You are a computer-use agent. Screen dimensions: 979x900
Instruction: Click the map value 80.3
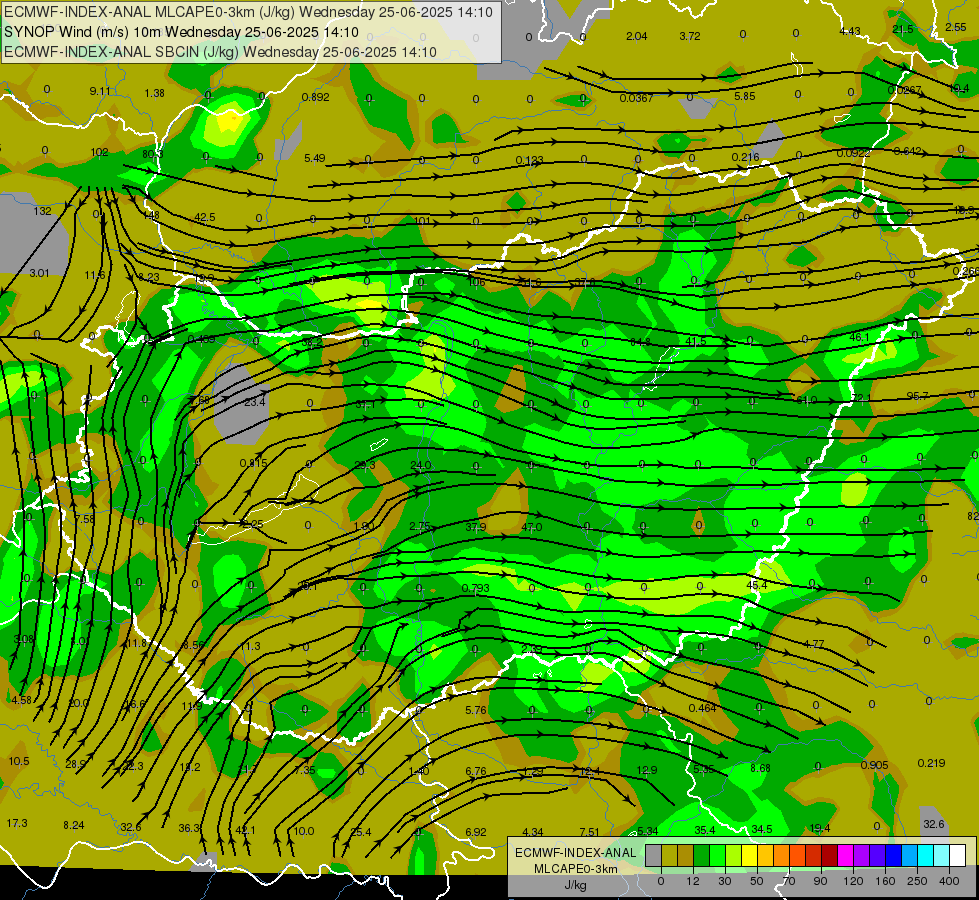(152, 154)
